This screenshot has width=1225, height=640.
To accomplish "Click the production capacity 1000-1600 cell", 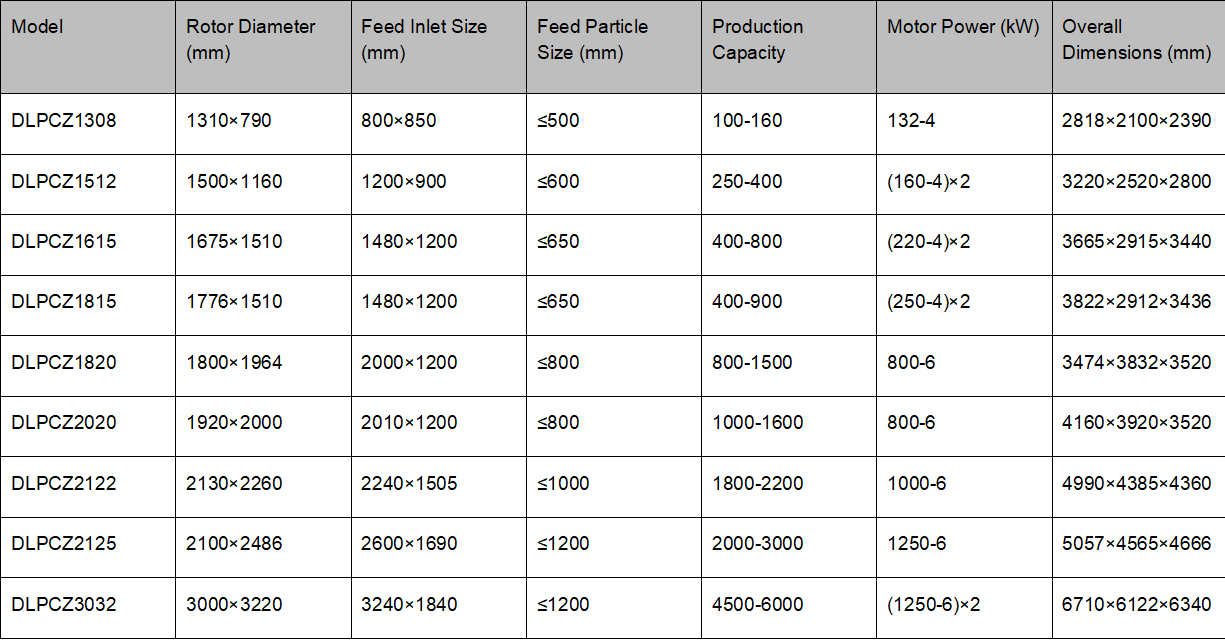I will [x=789, y=426].
